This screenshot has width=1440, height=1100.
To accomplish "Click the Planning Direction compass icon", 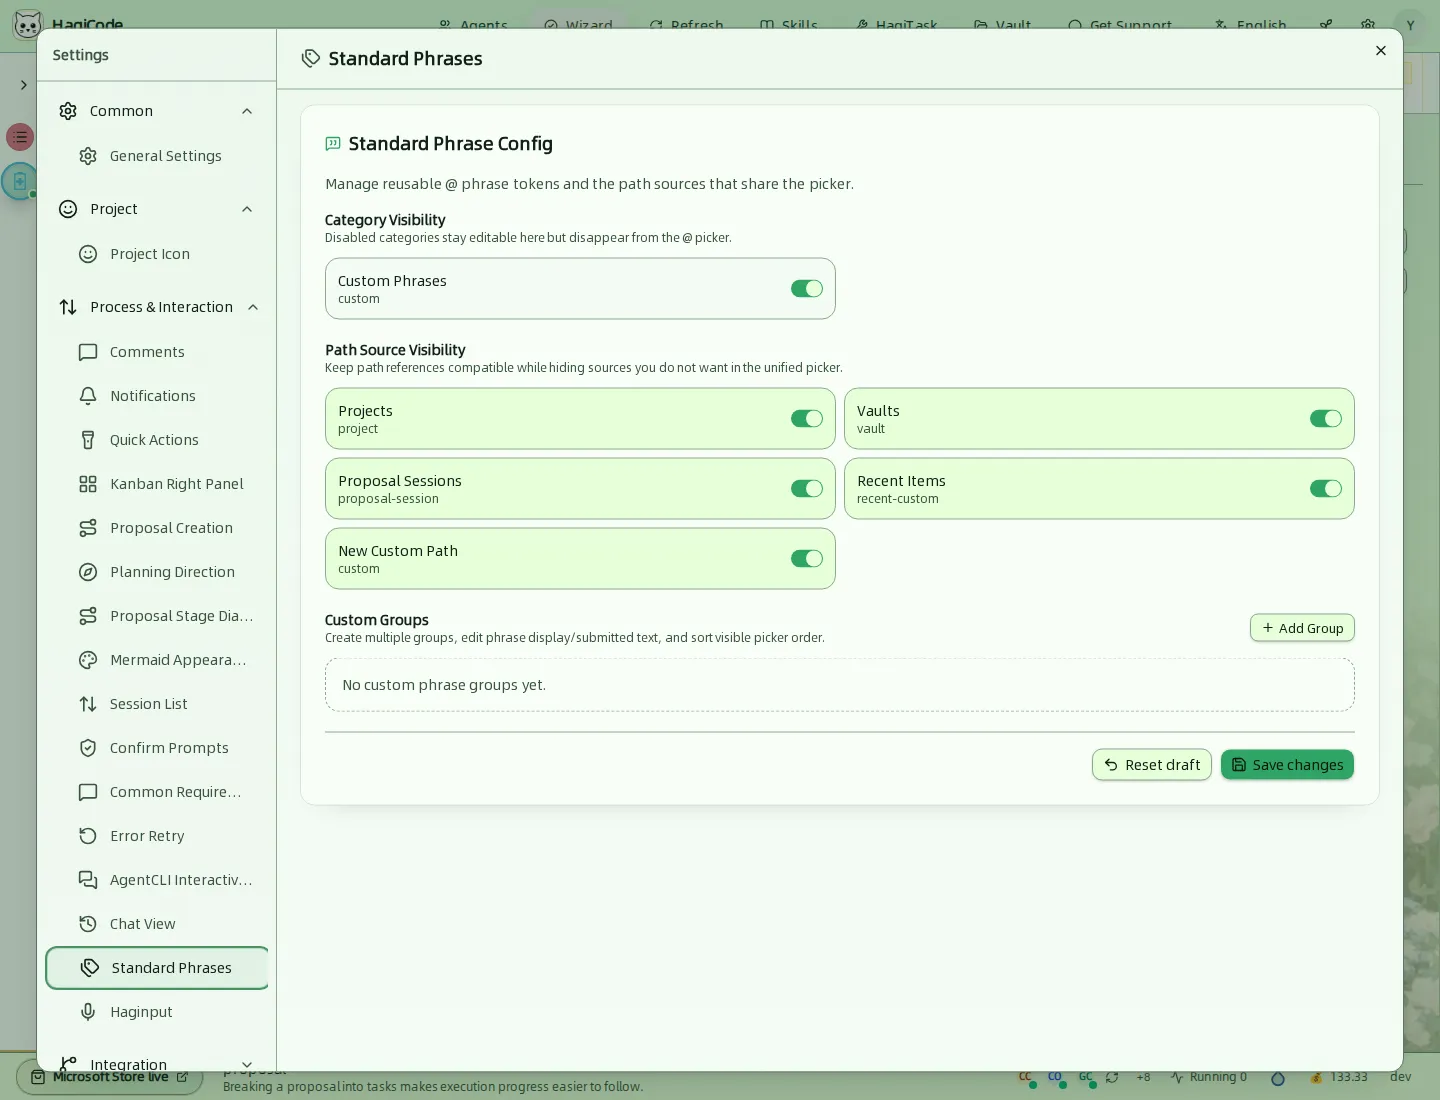I will [x=88, y=572].
